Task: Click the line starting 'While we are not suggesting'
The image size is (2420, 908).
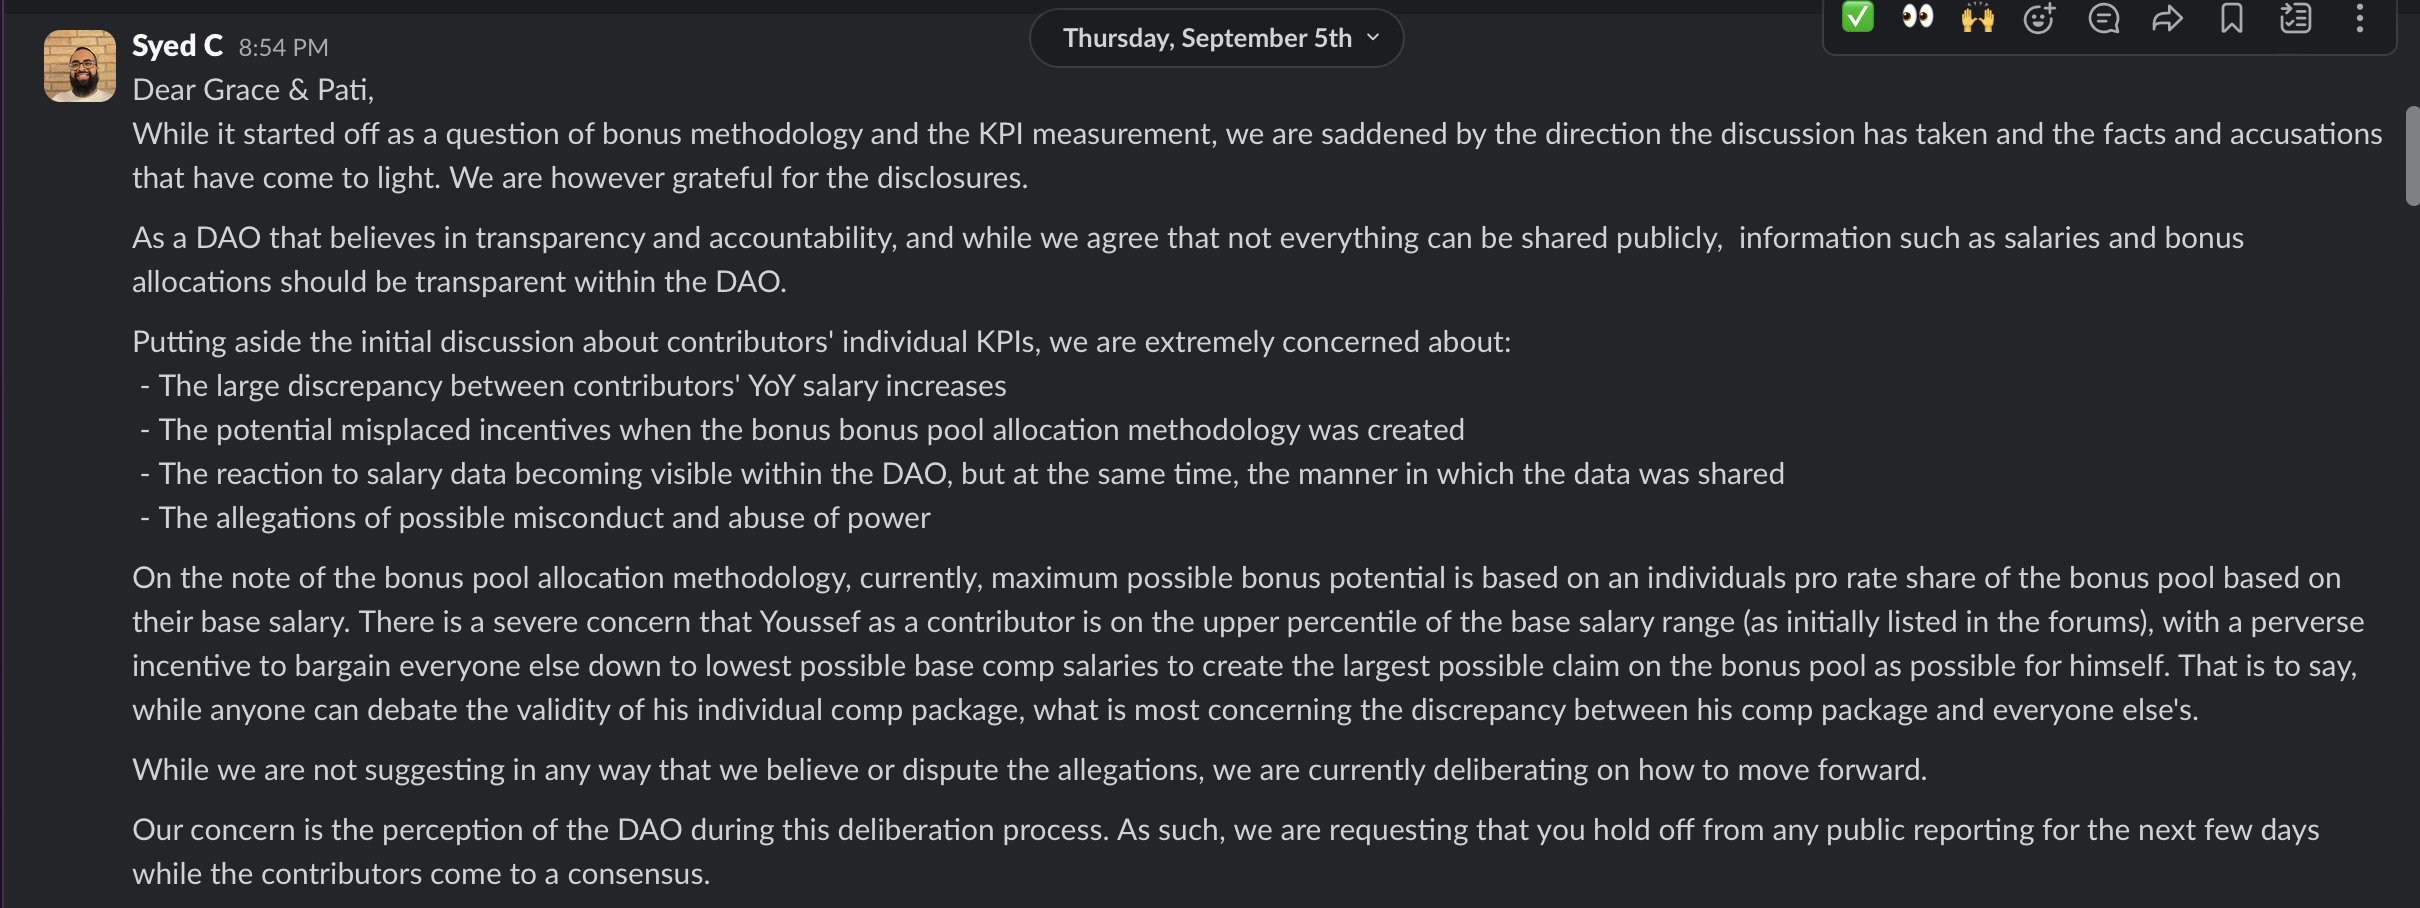Action: tap(1029, 770)
